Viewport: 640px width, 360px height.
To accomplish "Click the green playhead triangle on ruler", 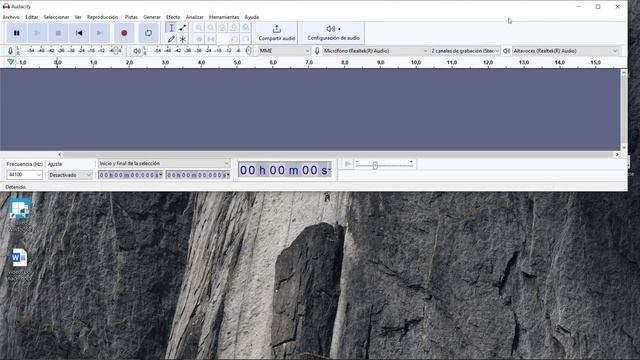I will coord(11,62).
